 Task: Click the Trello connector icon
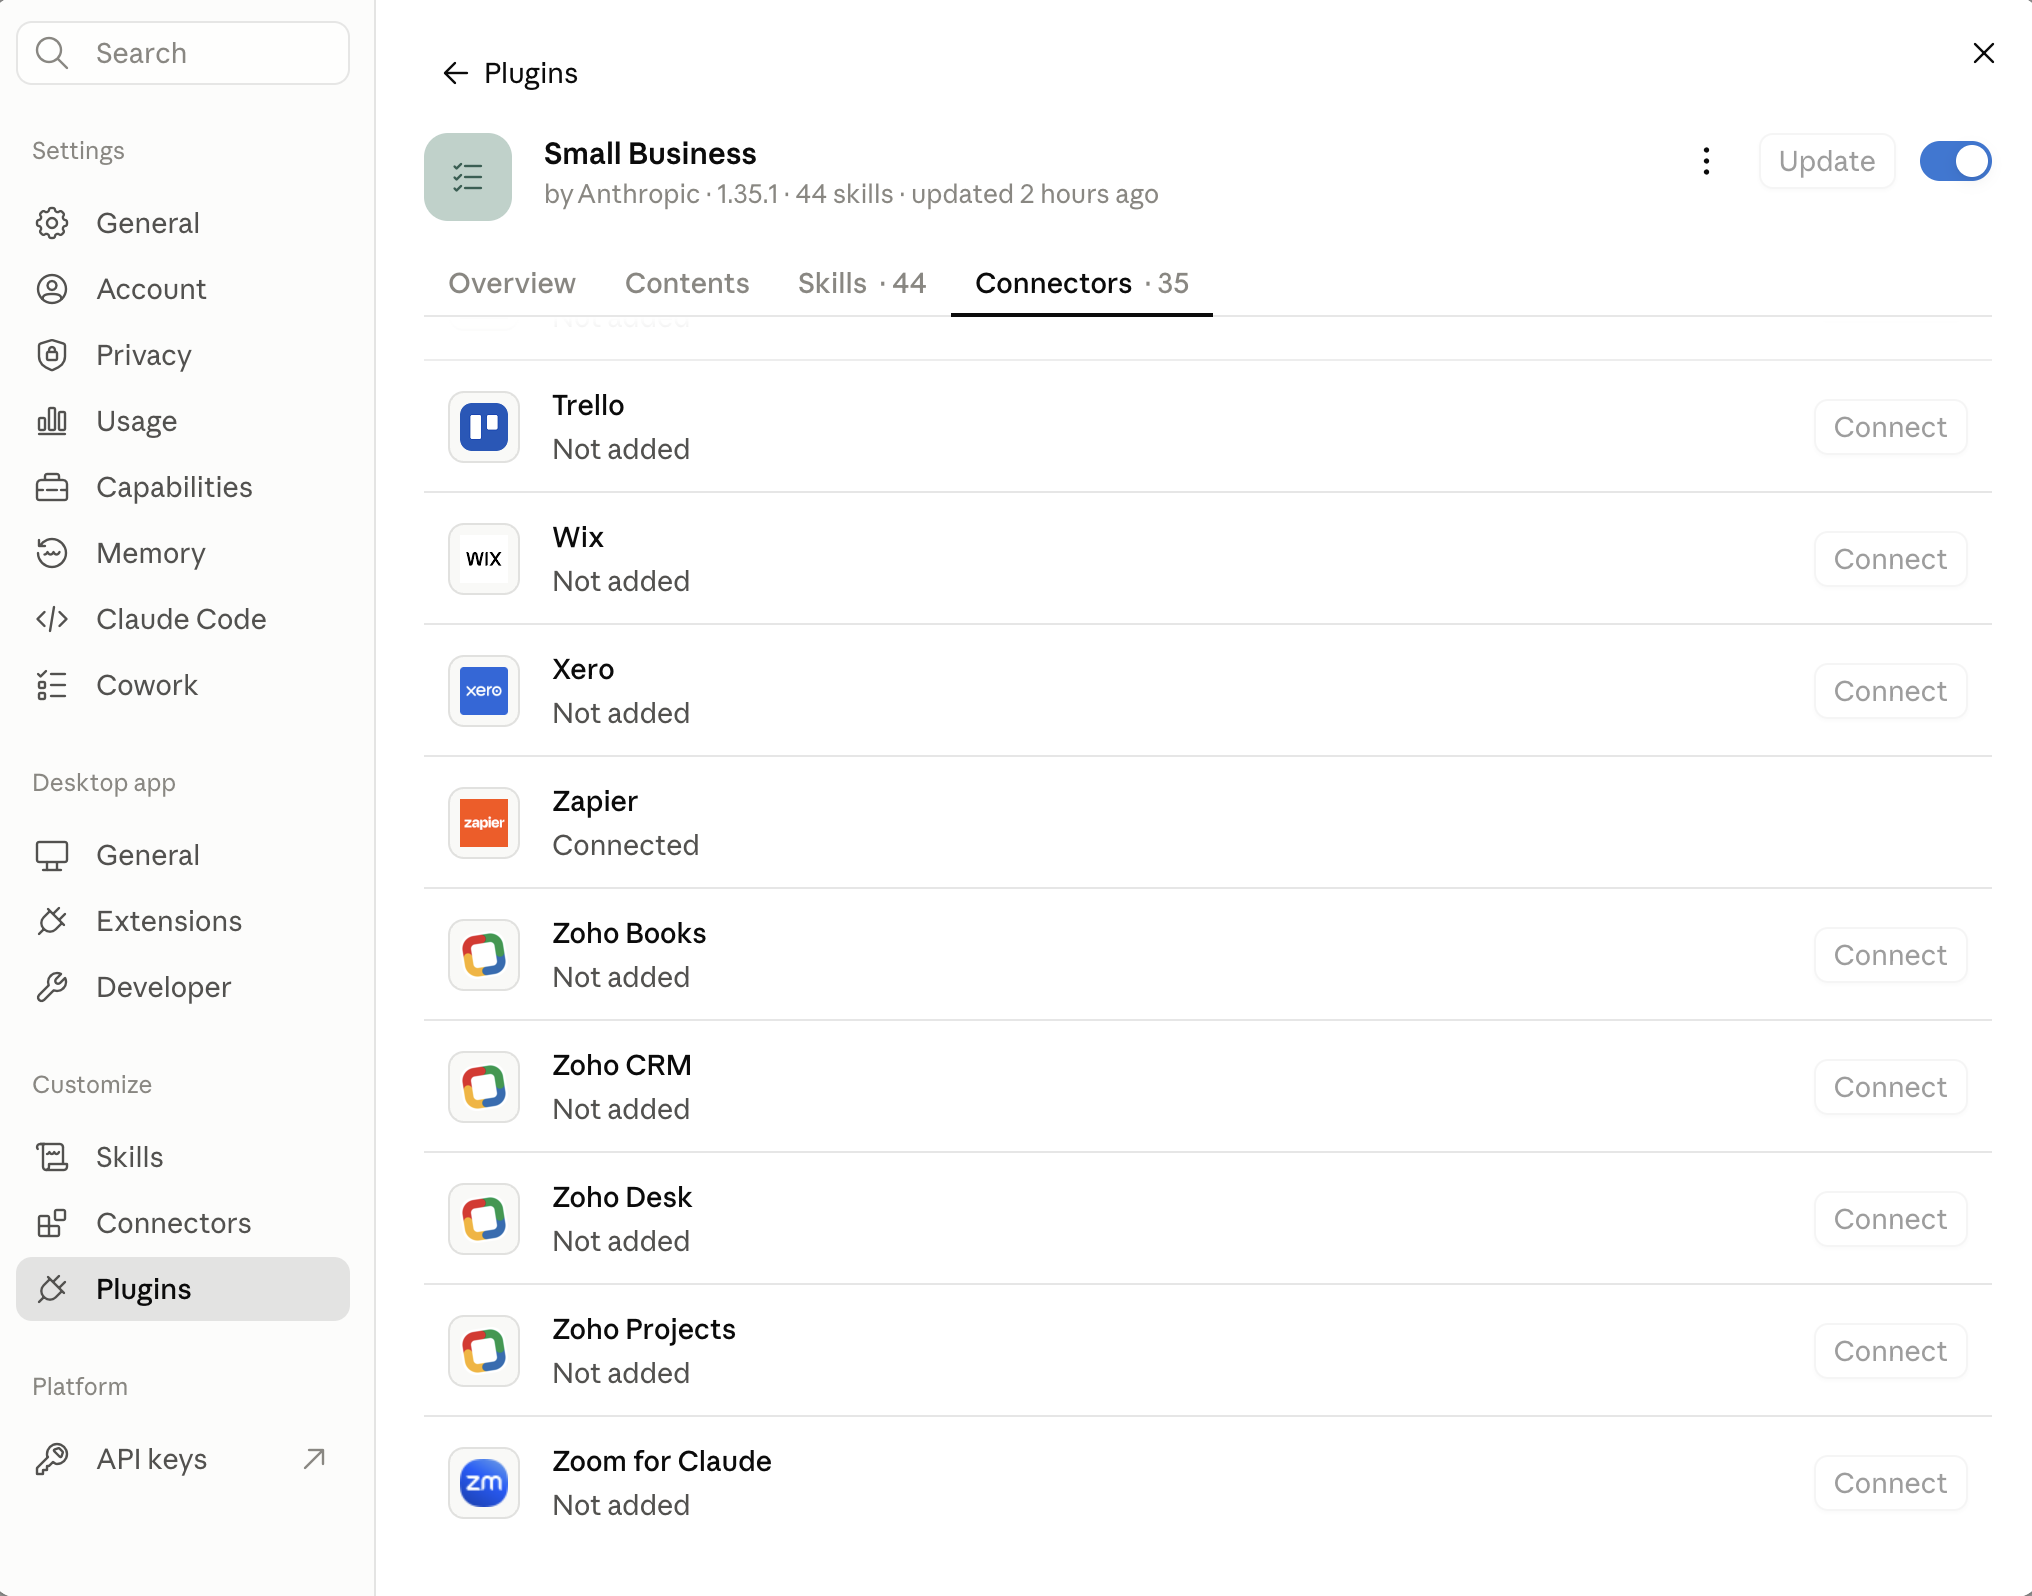pyautogui.click(x=484, y=427)
